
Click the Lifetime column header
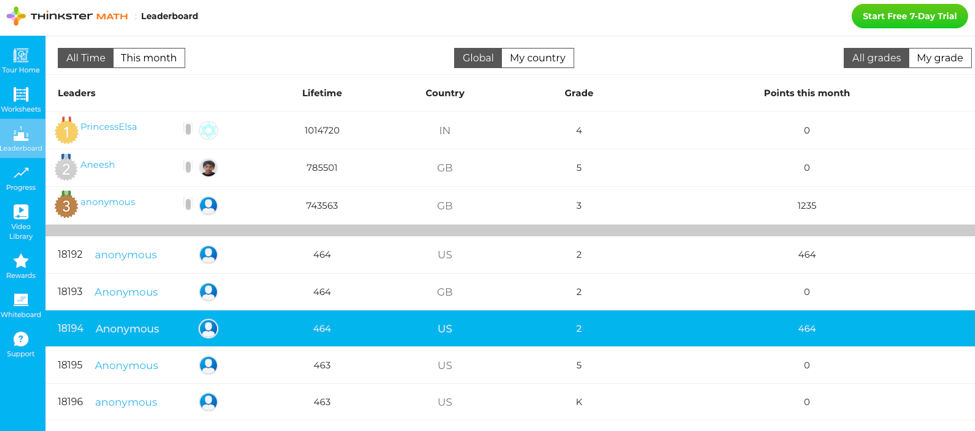322,93
